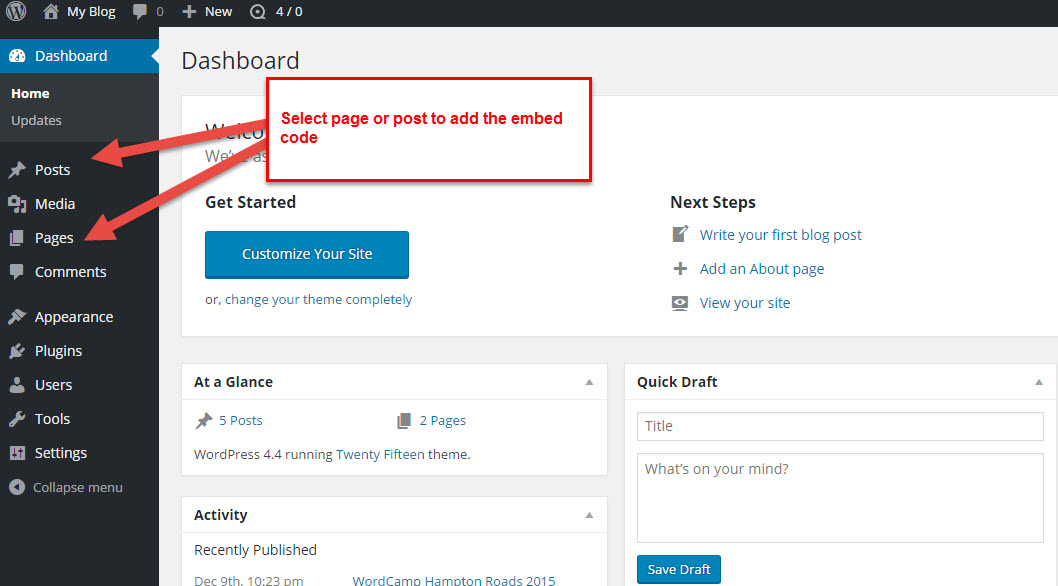
Task: Click the comments bubble icon in admin bar
Action: [140, 12]
